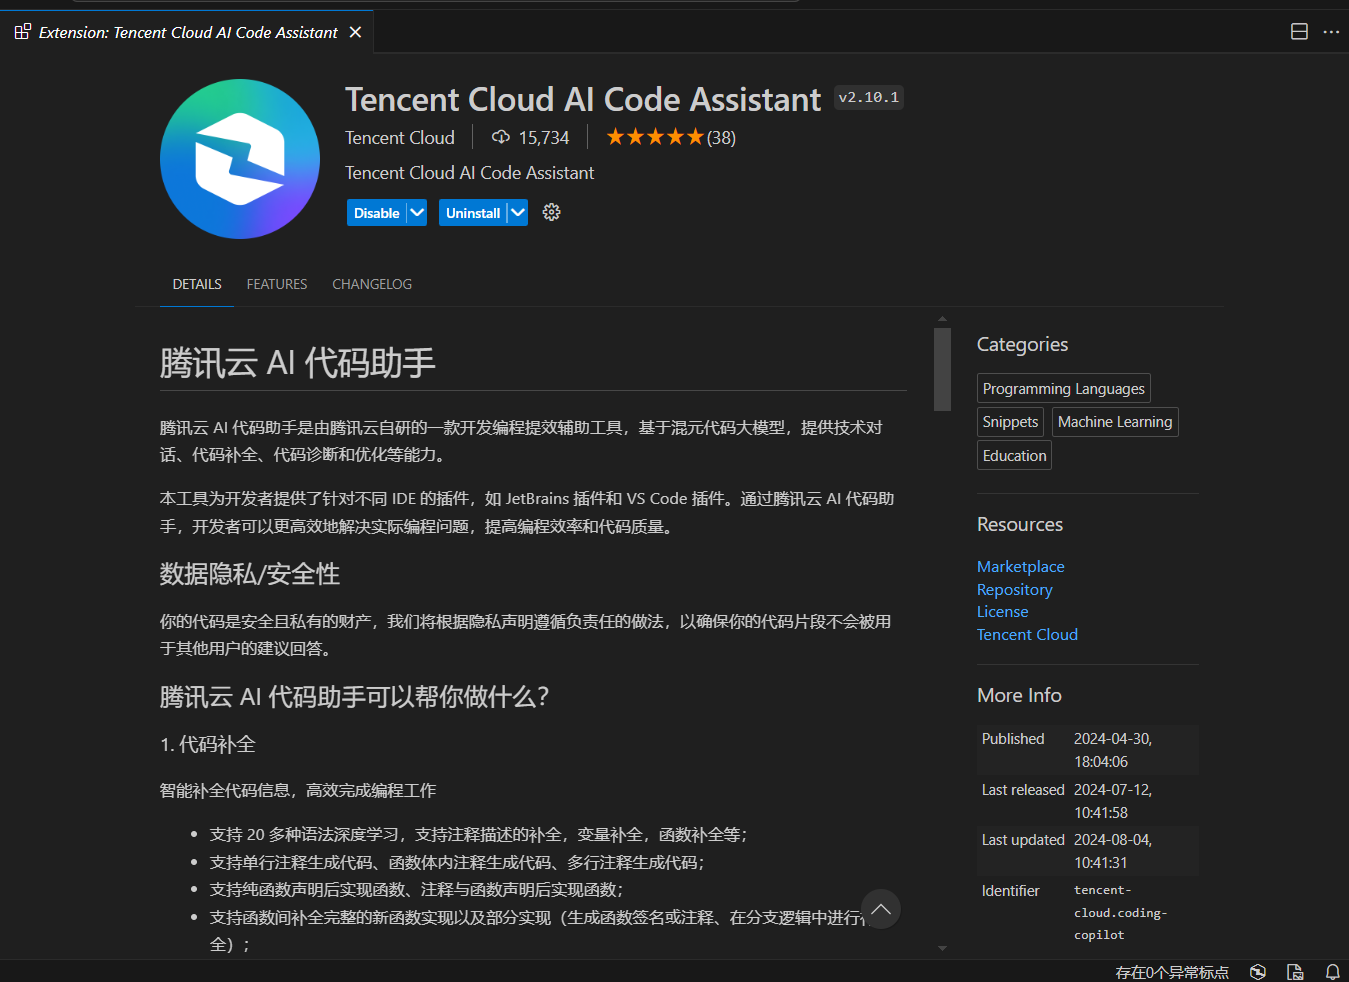Click the Last released date 2024-07-12 value

click(x=1113, y=801)
